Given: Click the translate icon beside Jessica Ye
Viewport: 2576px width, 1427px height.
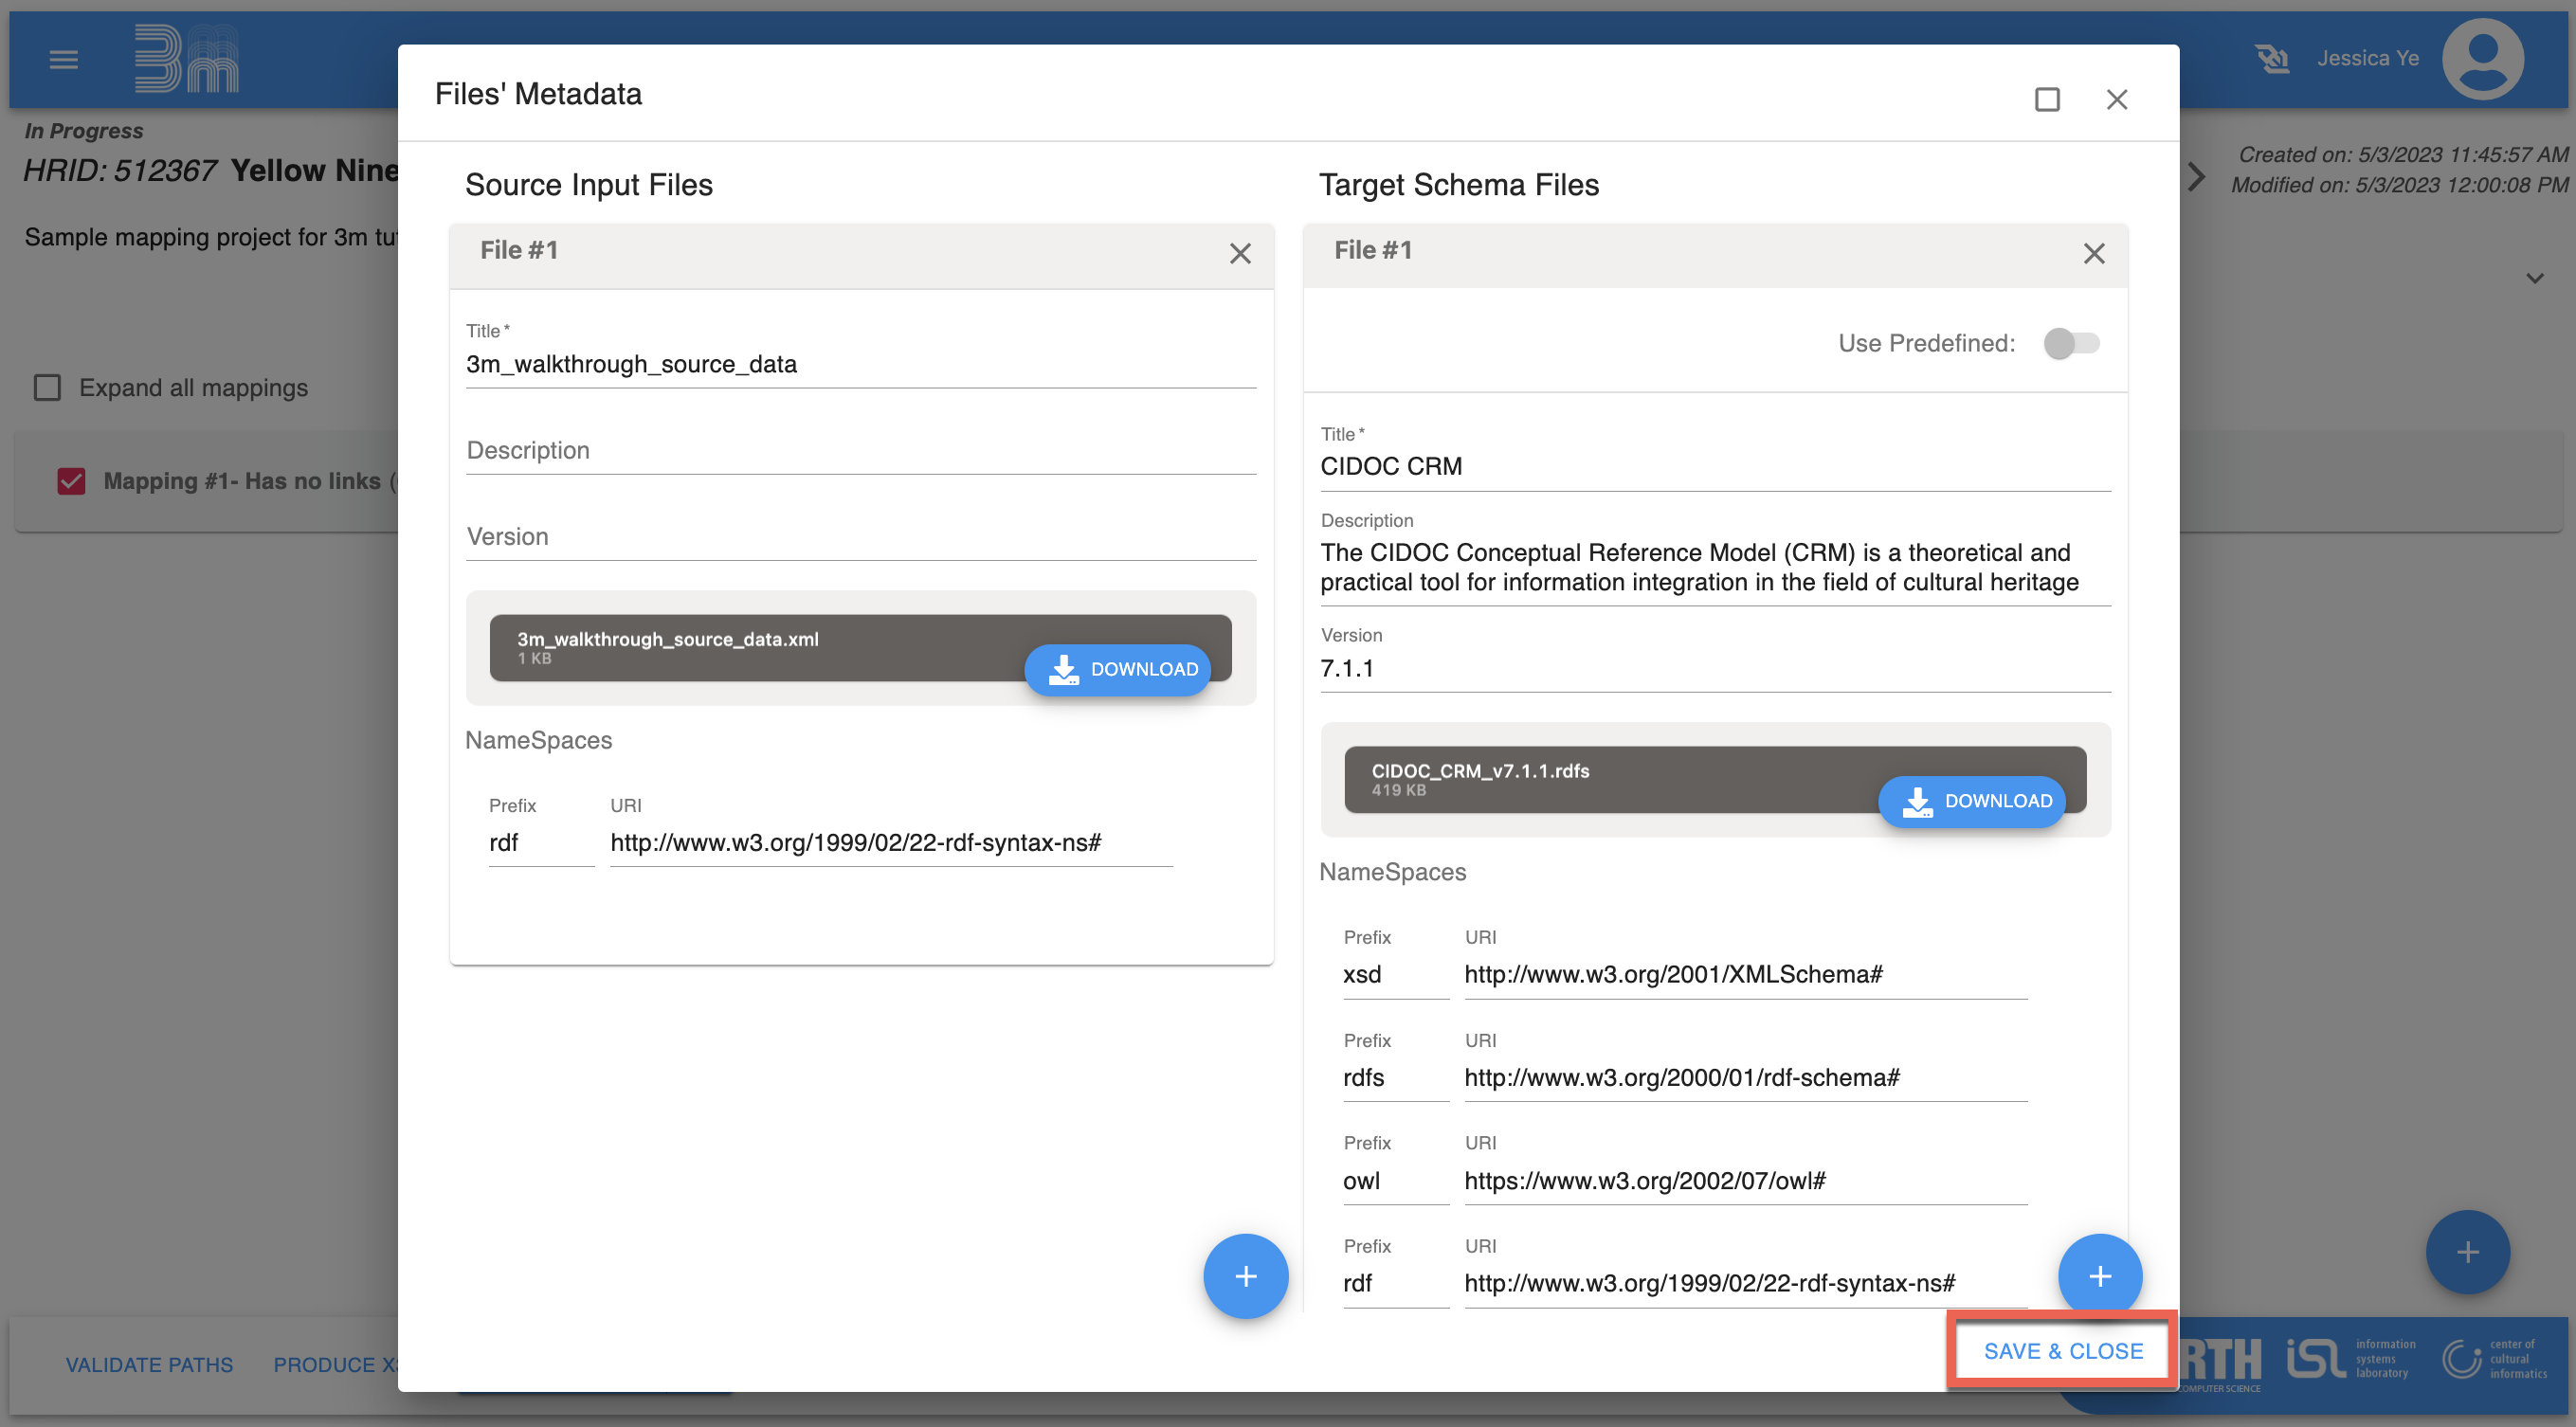Looking at the screenshot, I should pos(2271,59).
